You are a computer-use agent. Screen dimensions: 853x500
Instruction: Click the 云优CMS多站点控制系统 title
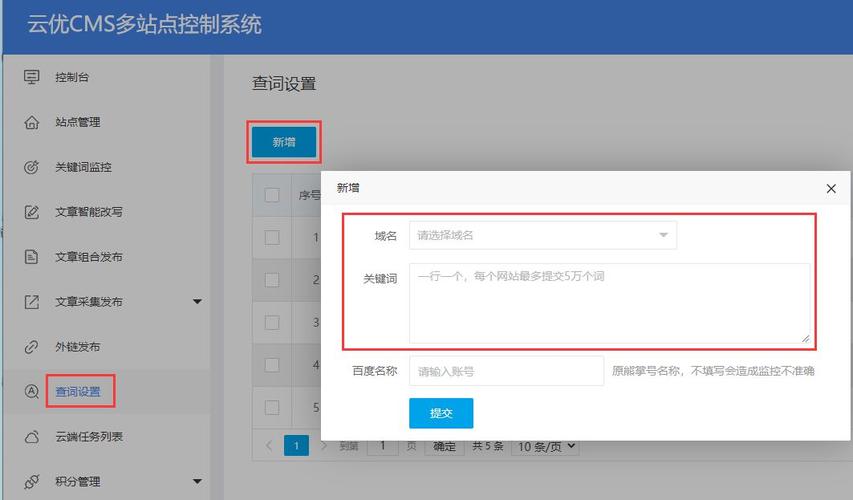(145, 24)
